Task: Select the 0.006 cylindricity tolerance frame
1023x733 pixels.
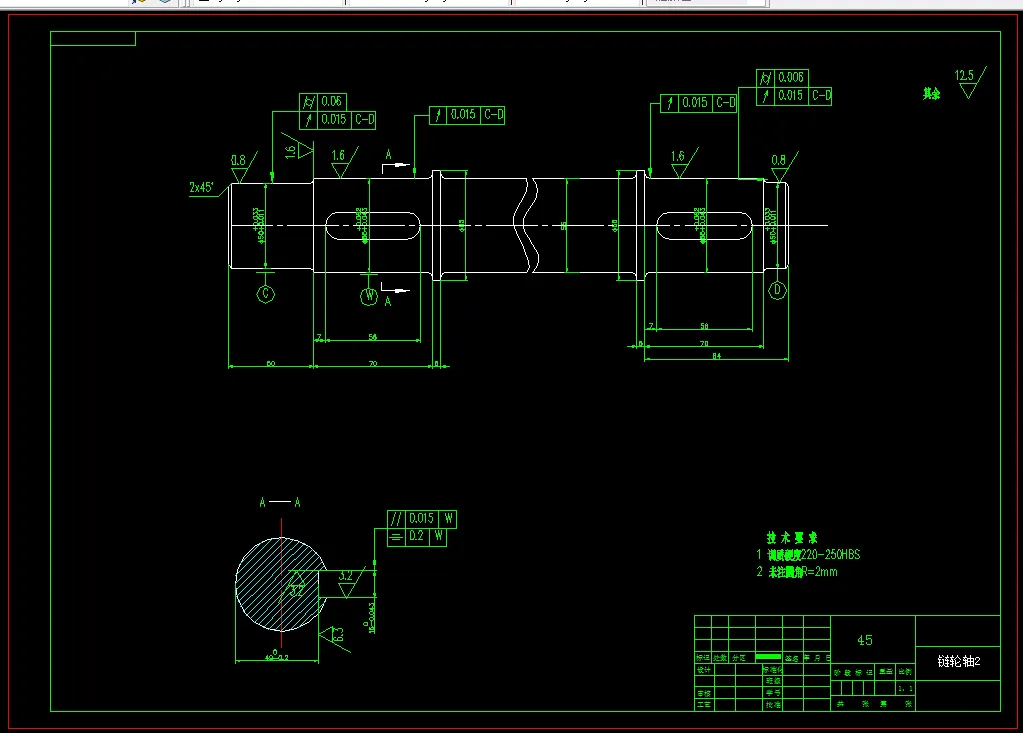Action: pos(782,78)
